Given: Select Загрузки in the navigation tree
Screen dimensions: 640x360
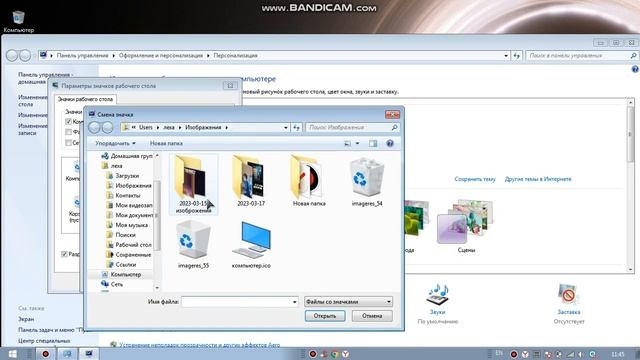Looking at the screenshot, I should [127, 176].
